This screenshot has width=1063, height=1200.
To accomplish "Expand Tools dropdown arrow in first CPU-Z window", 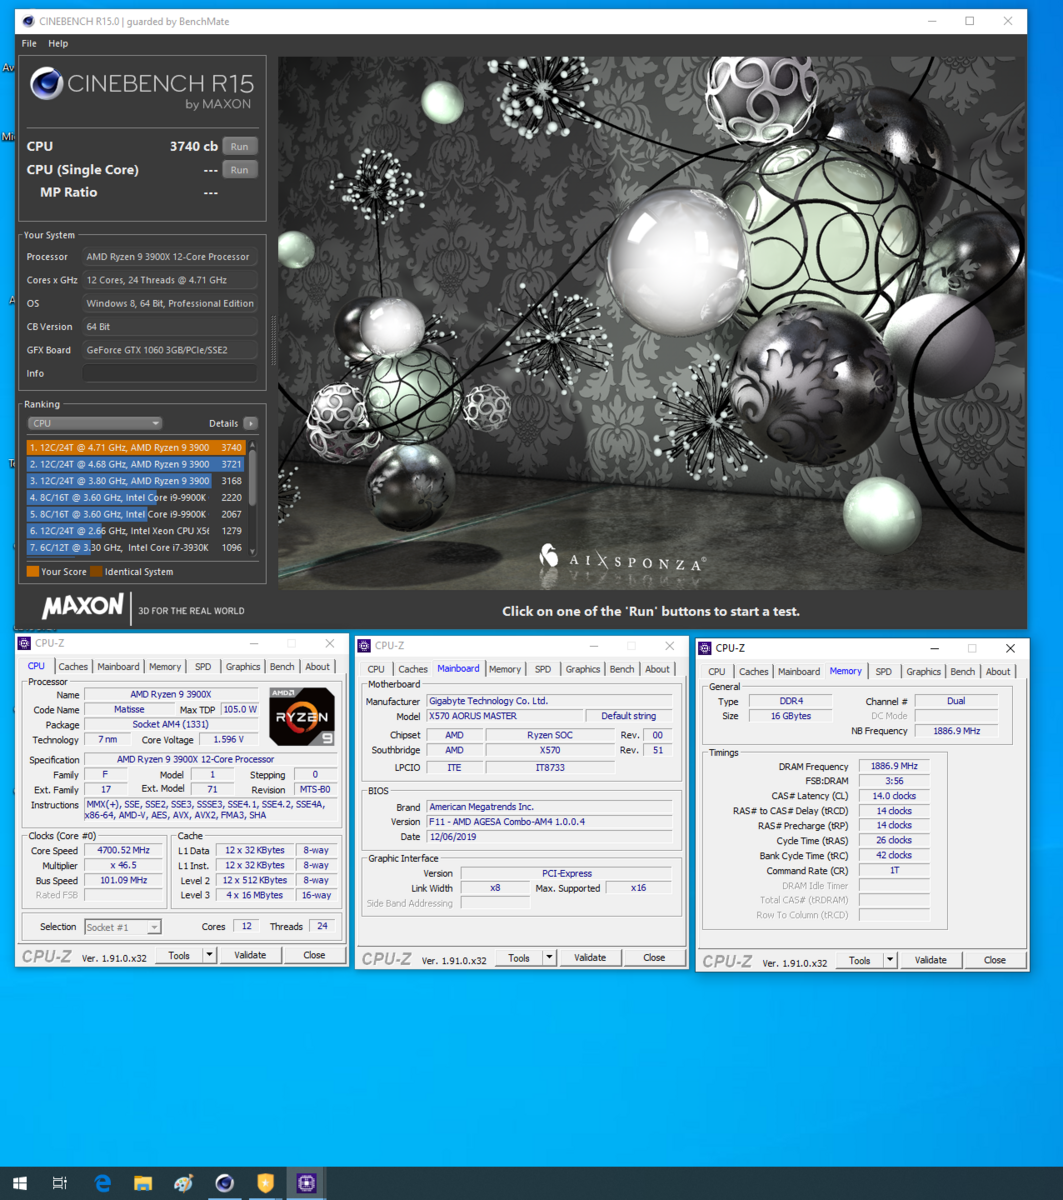I will click(x=209, y=955).
